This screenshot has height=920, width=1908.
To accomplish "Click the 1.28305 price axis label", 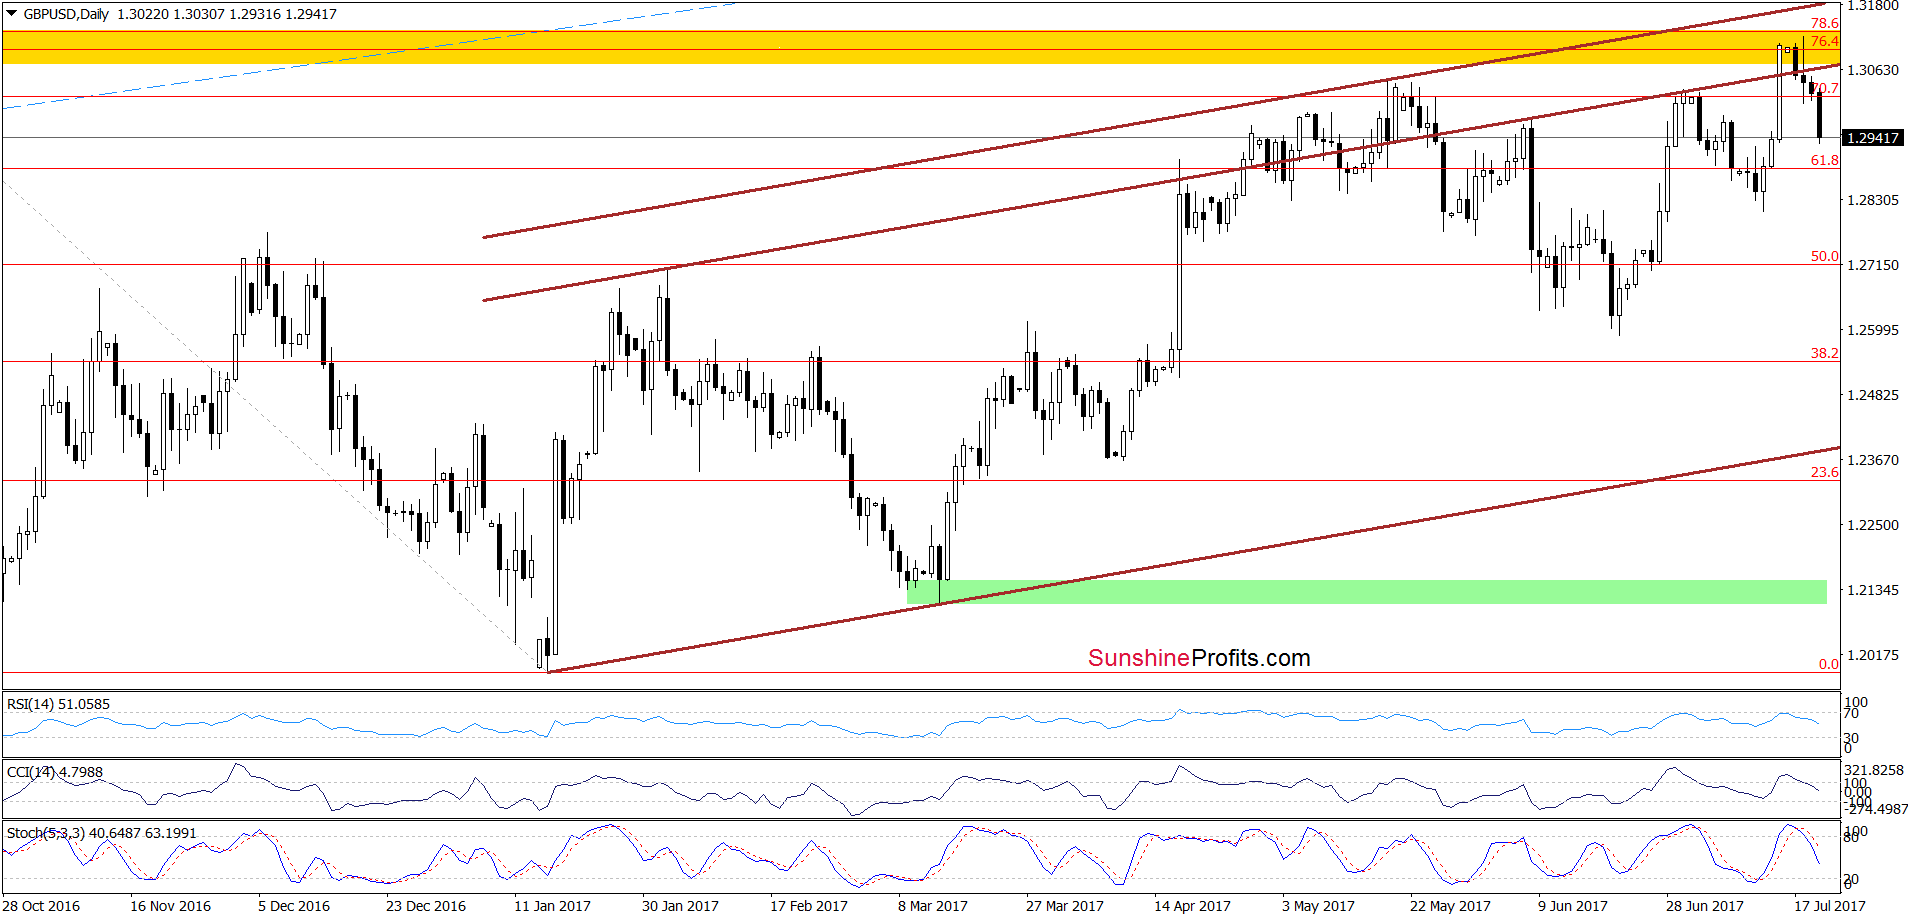I will 1872,200.
